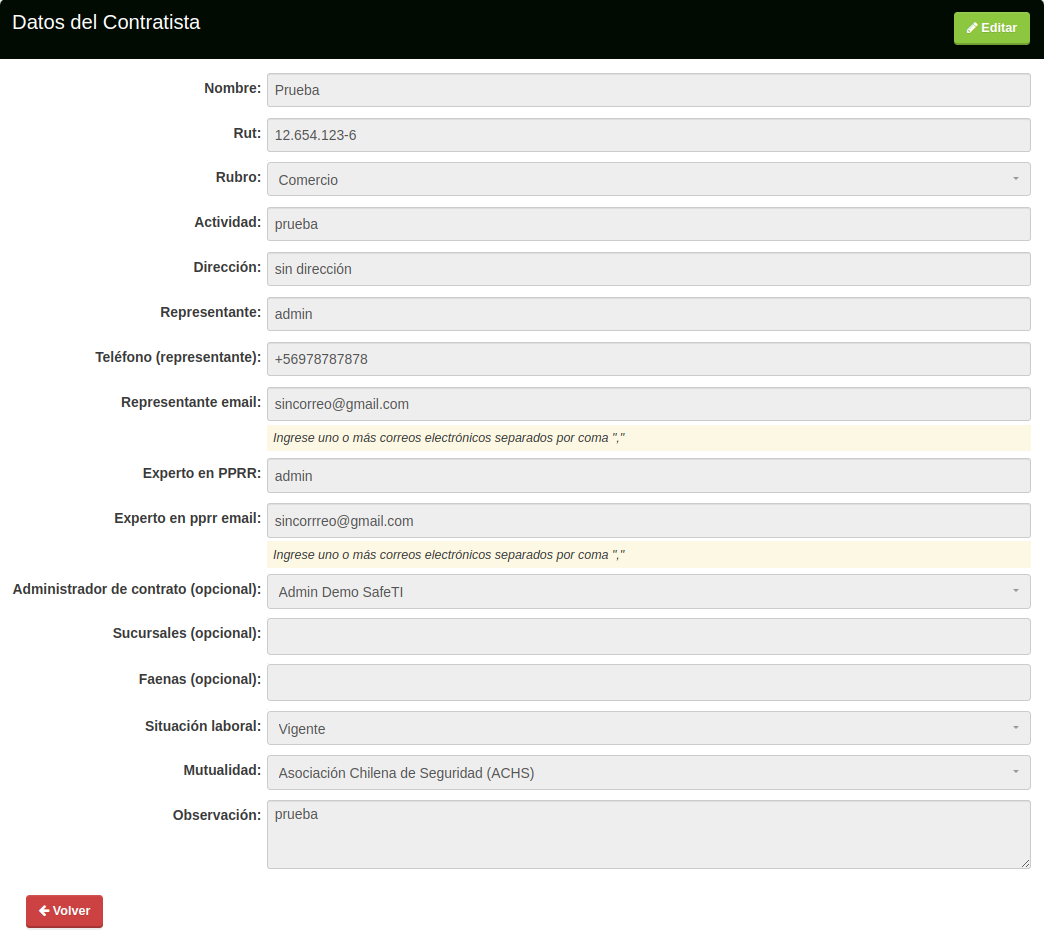Click the green Editar button
The width and height of the screenshot is (1044, 940).
pyautogui.click(x=991, y=28)
